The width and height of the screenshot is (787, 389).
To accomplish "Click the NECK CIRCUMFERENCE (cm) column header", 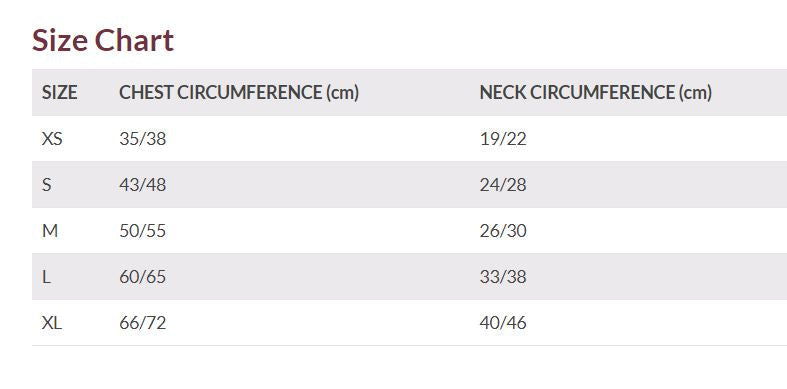I will point(596,92).
